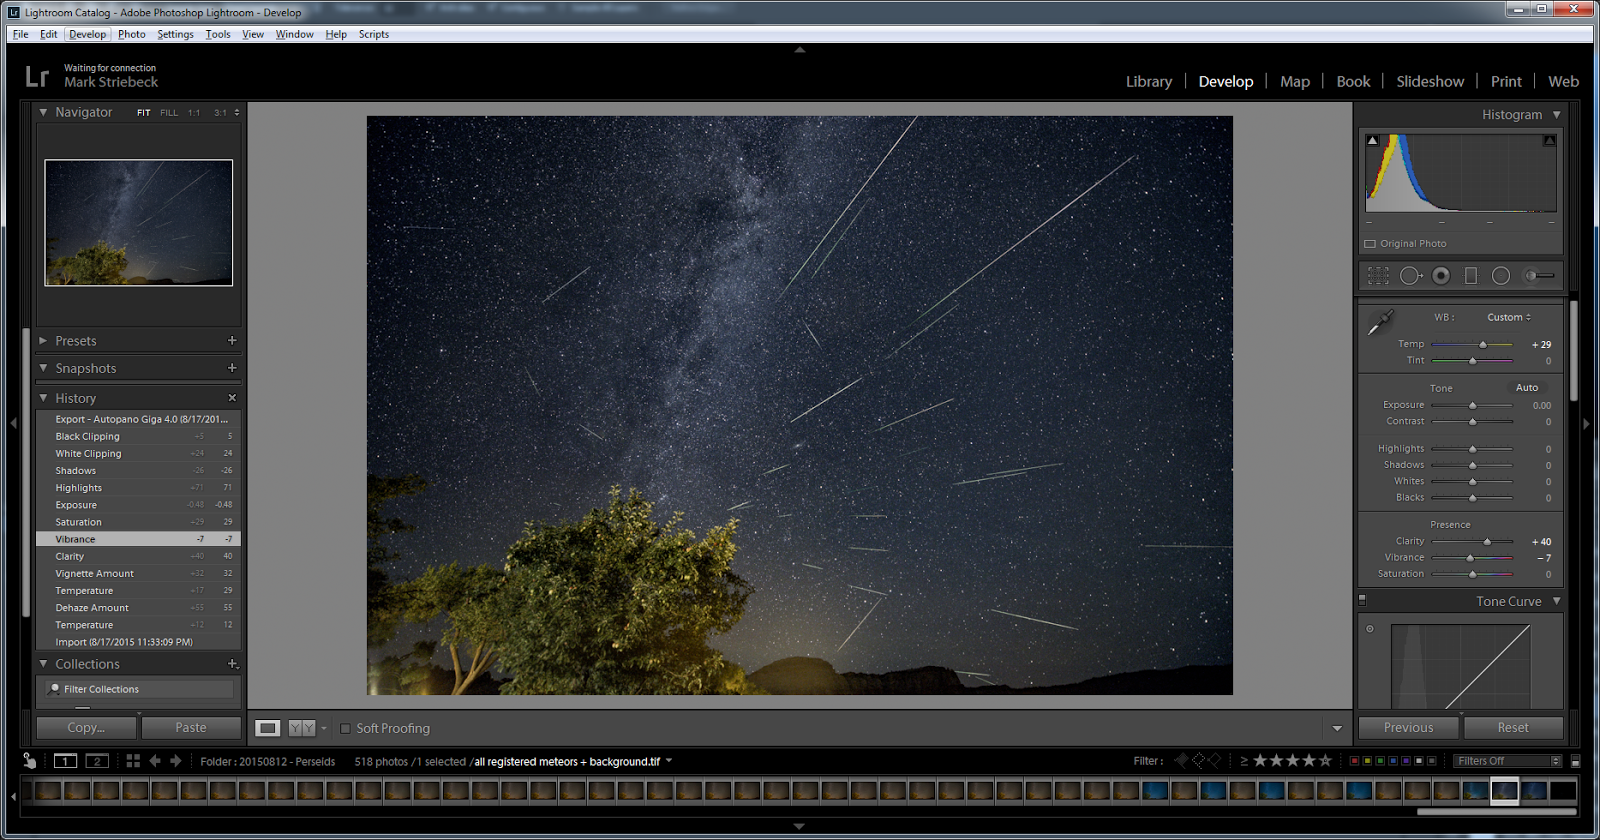Screen dimensions: 1600x840
Task: Toggle highlight clipping indicator in histogram
Action: point(1549,141)
